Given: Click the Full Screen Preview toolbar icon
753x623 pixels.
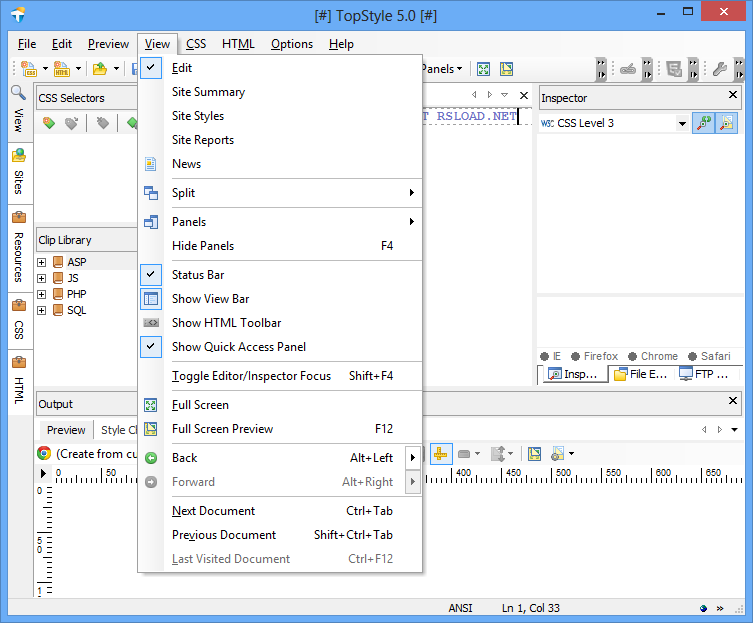Looking at the screenshot, I should pyautogui.click(x=506, y=69).
